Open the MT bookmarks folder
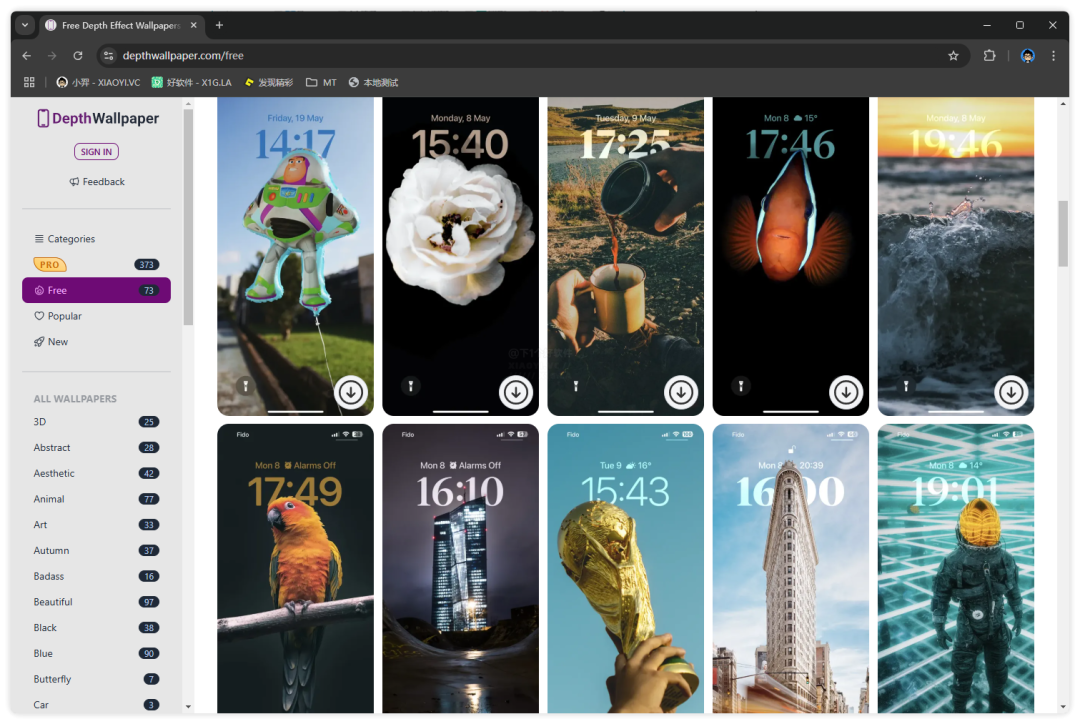This screenshot has width=1080, height=724. coord(321,82)
